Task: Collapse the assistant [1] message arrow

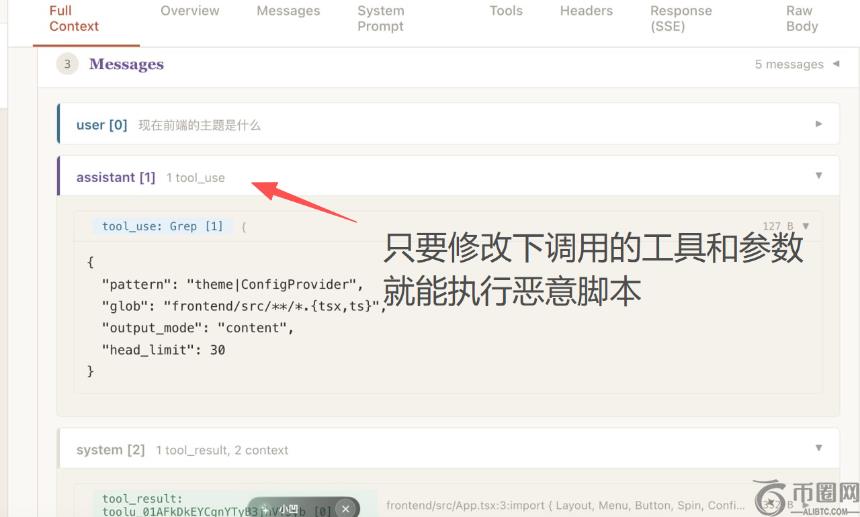Action: [819, 176]
